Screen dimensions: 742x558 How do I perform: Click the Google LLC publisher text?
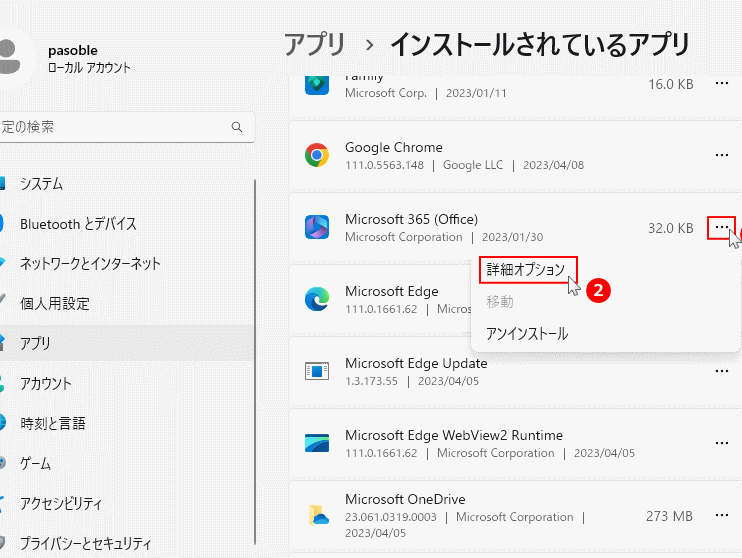[473, 165]
